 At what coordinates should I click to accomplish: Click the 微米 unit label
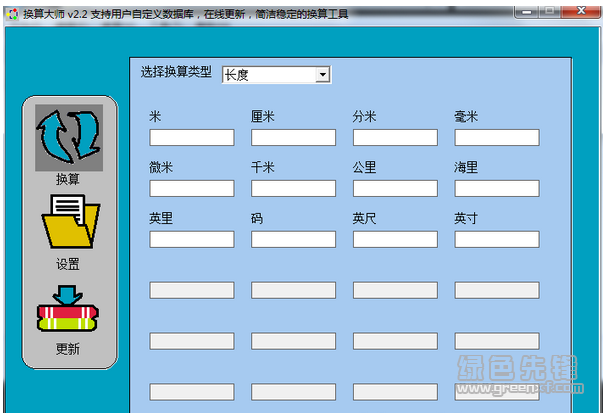(161, 167)
